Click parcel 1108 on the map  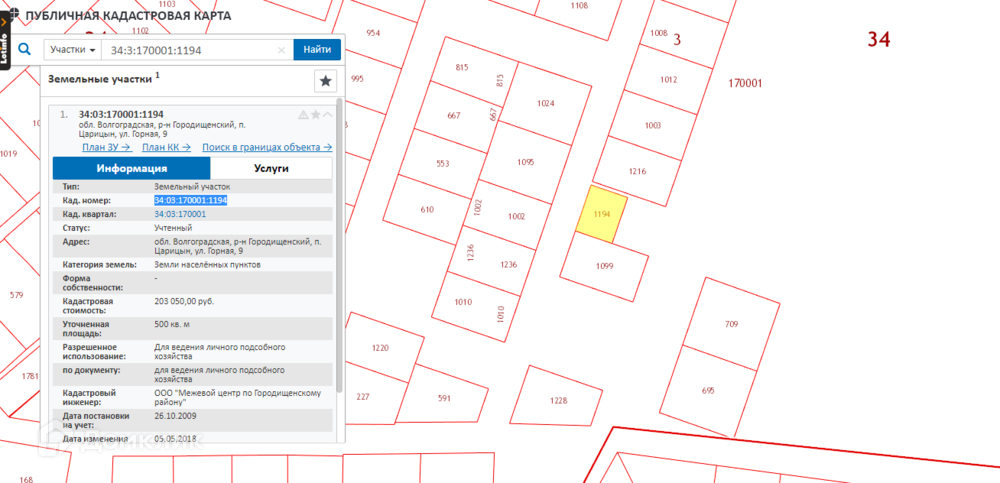(579, 6)
